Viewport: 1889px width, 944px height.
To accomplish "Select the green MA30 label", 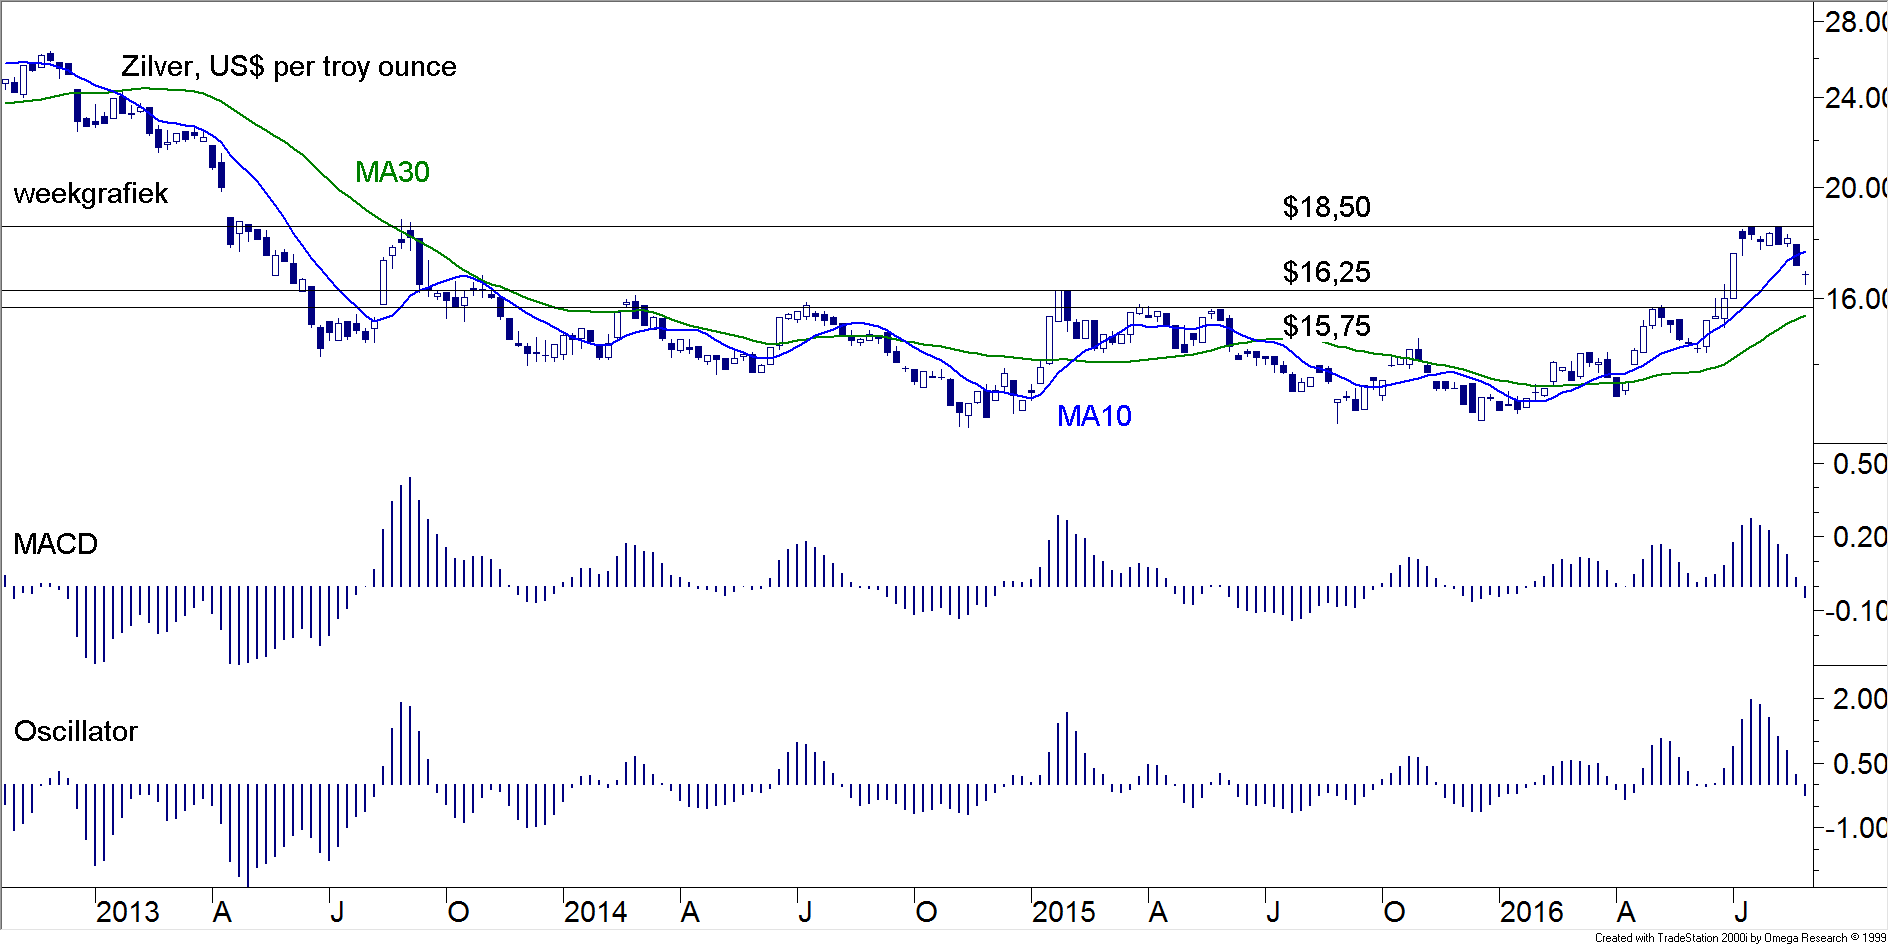I will 392,172.
